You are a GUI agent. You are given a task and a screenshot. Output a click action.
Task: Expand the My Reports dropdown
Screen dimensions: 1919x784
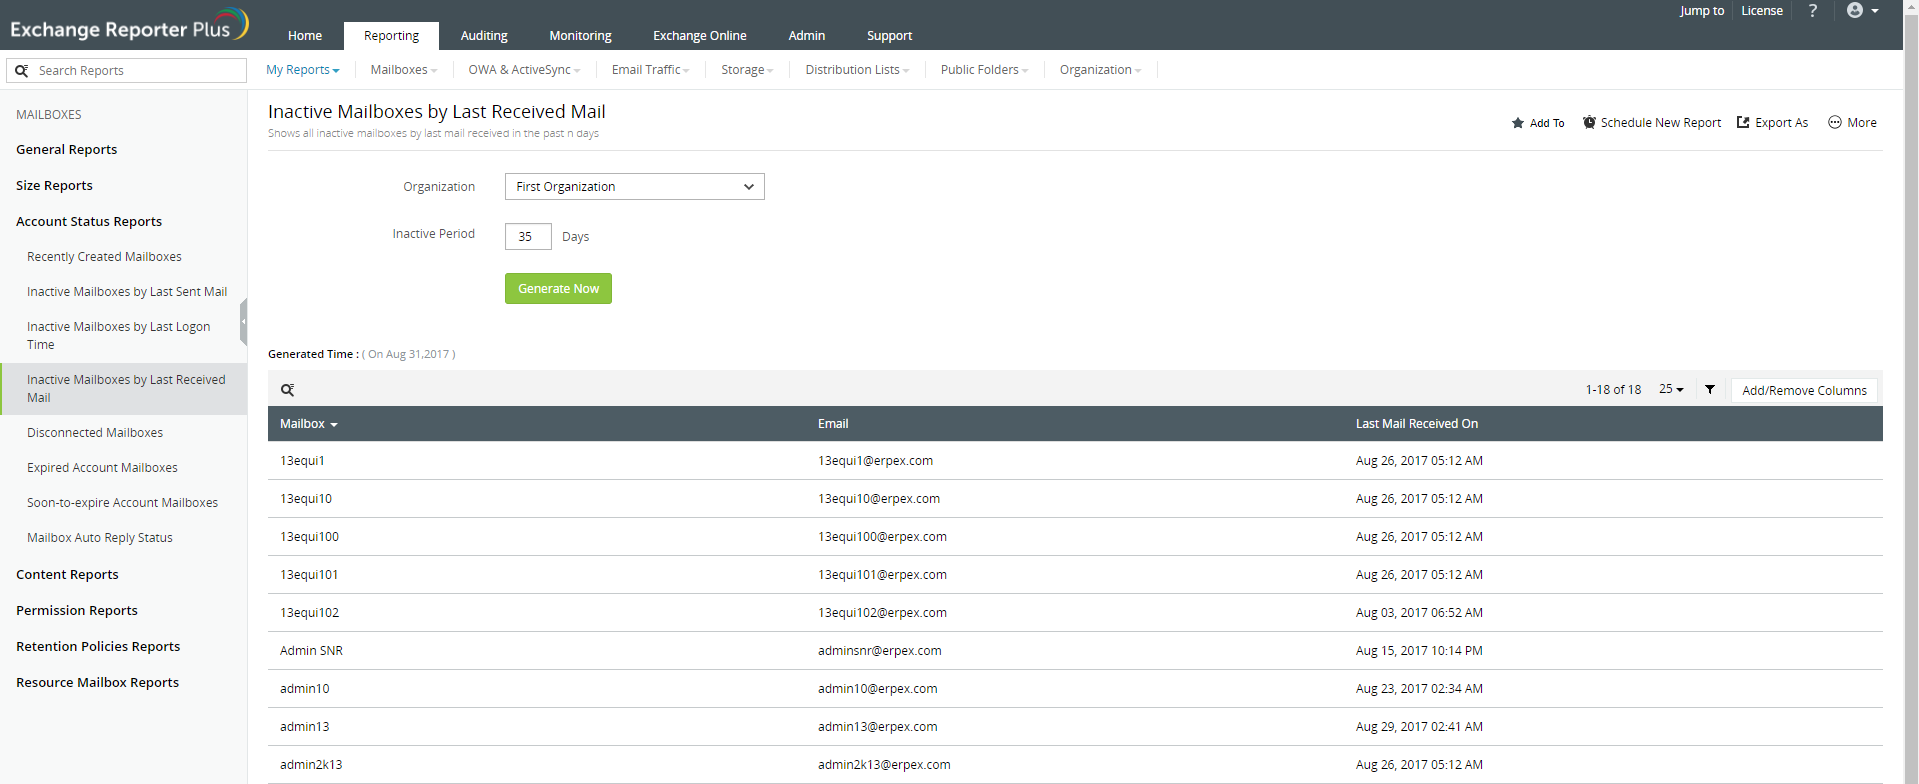pyautogui.click(x=302, y=70)
